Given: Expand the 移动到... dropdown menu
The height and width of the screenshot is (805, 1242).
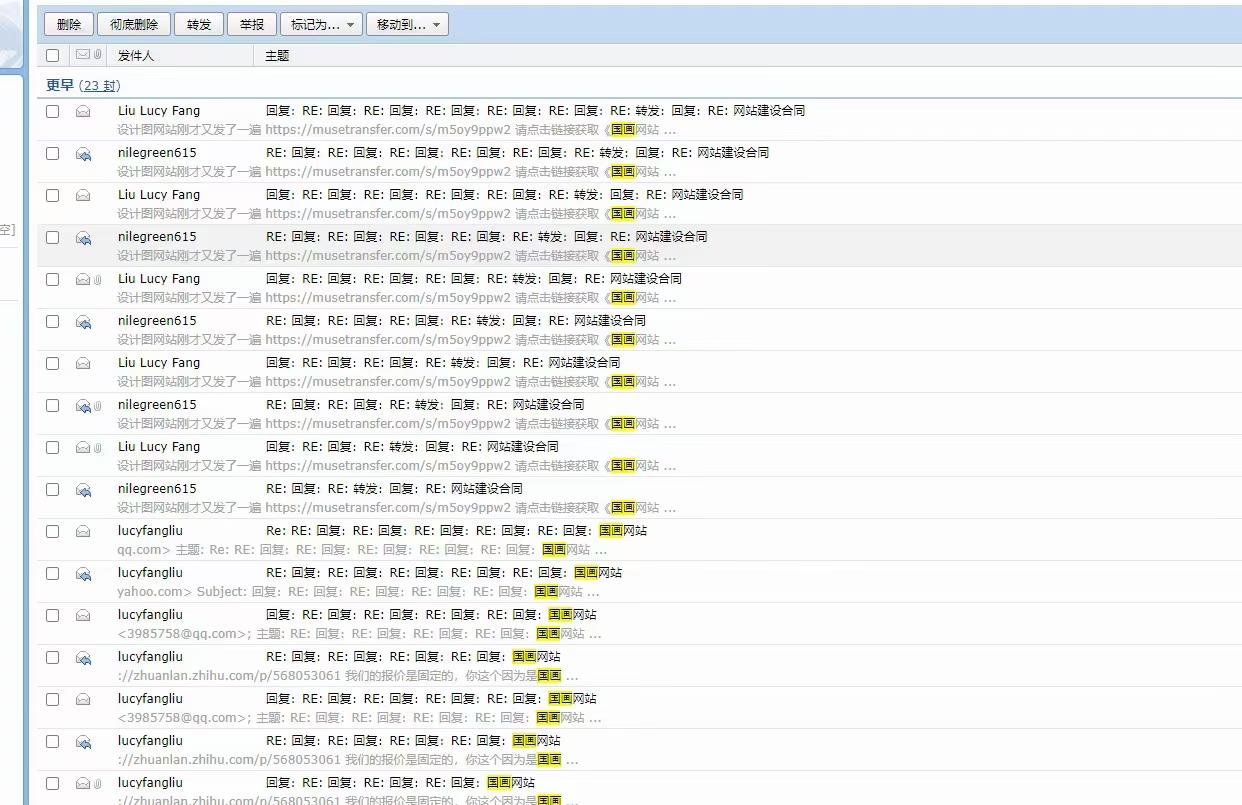Looking at the screenshot, I should (407, 25).
